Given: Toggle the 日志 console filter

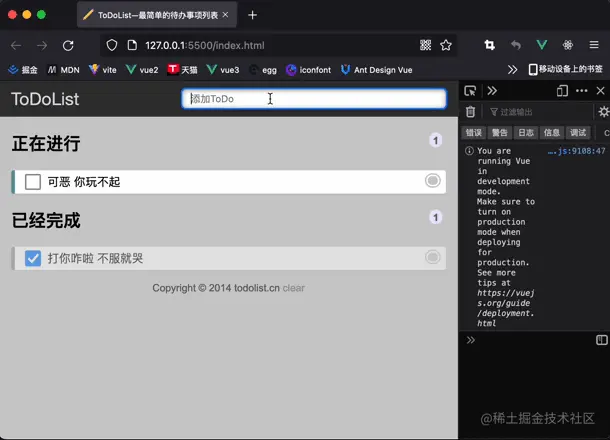Looking at the screenshot, I should (x=526, y=133).
